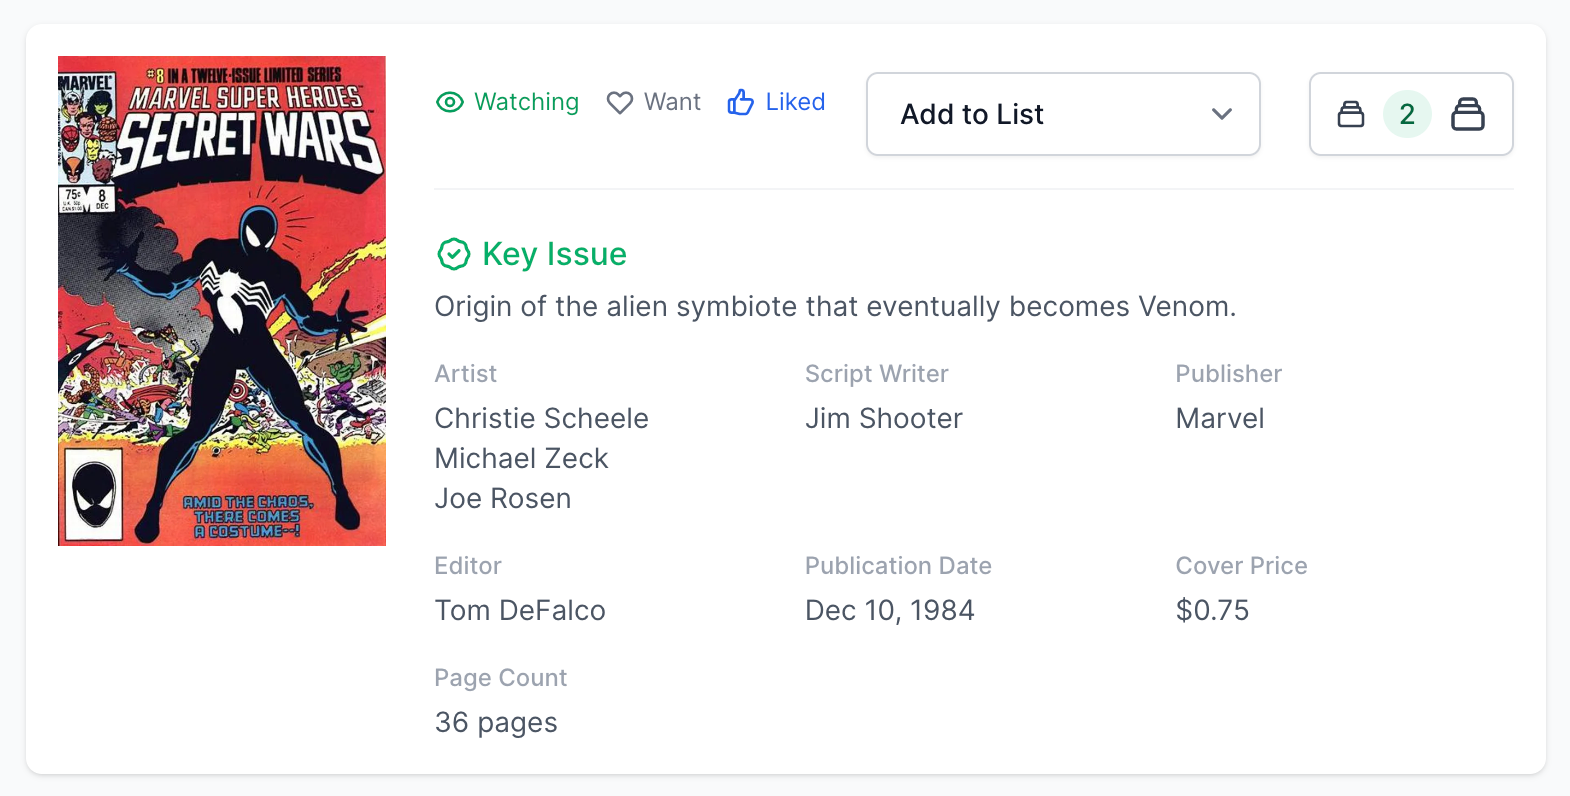1570x796 pixels.
Task: View editor Tom DeFalco
Action: (x=520, y=610)
